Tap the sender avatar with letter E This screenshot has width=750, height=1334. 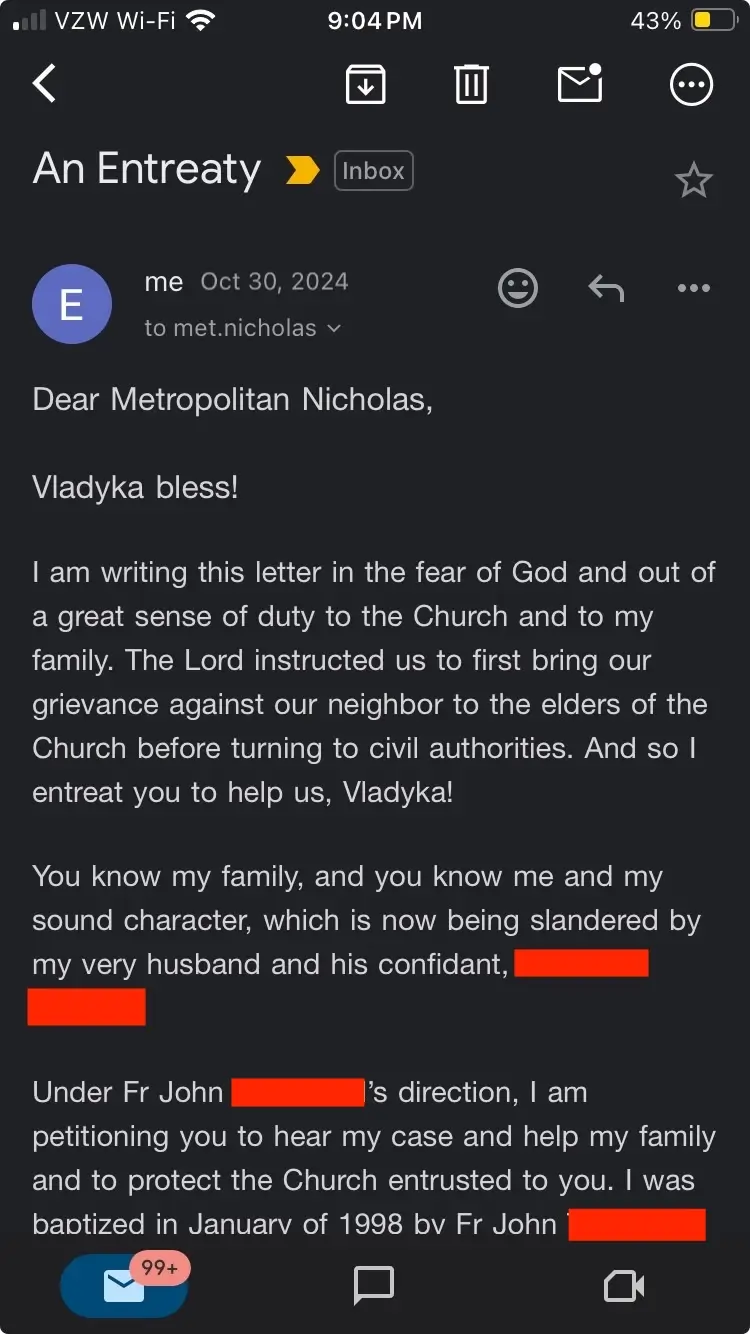(72, 304)
